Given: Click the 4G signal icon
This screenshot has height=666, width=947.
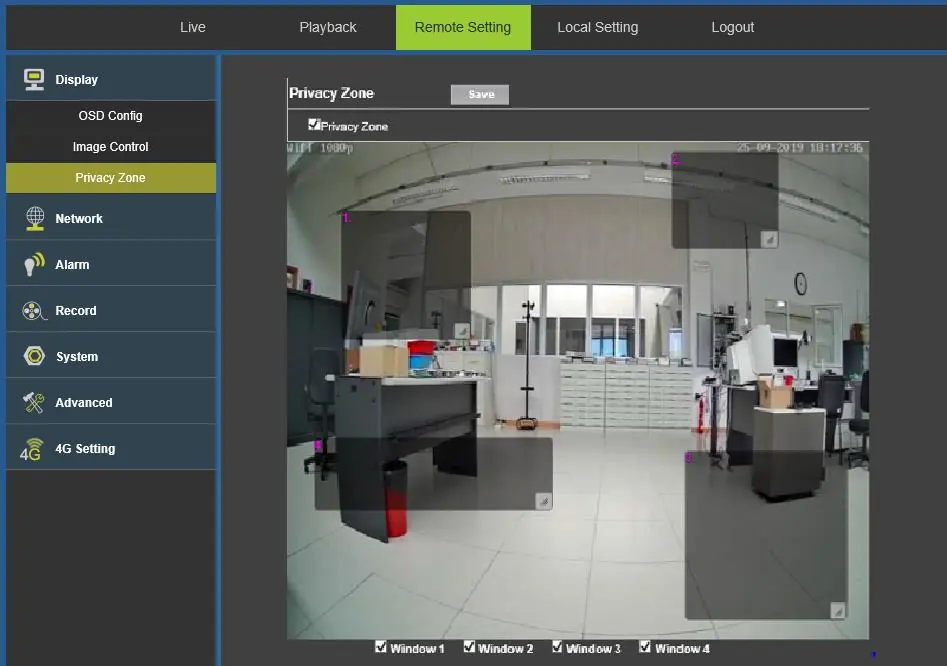Looking at the screenshot, I should [x=31, y=449].
